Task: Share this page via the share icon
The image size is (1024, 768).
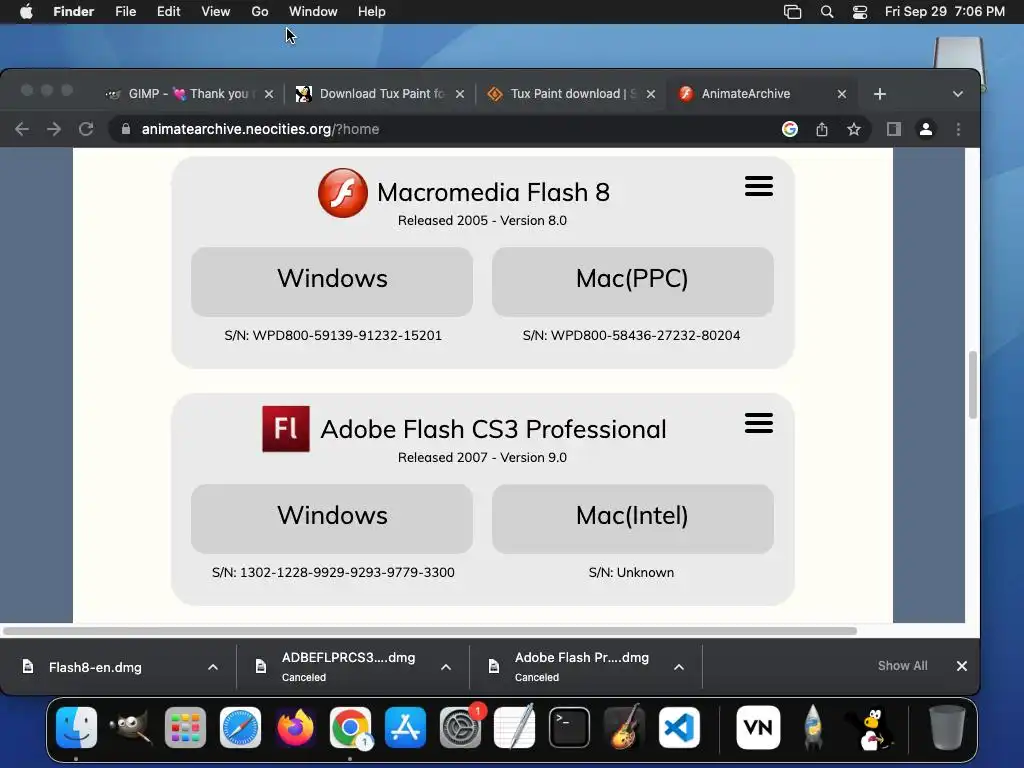Action: click(822, 129)
